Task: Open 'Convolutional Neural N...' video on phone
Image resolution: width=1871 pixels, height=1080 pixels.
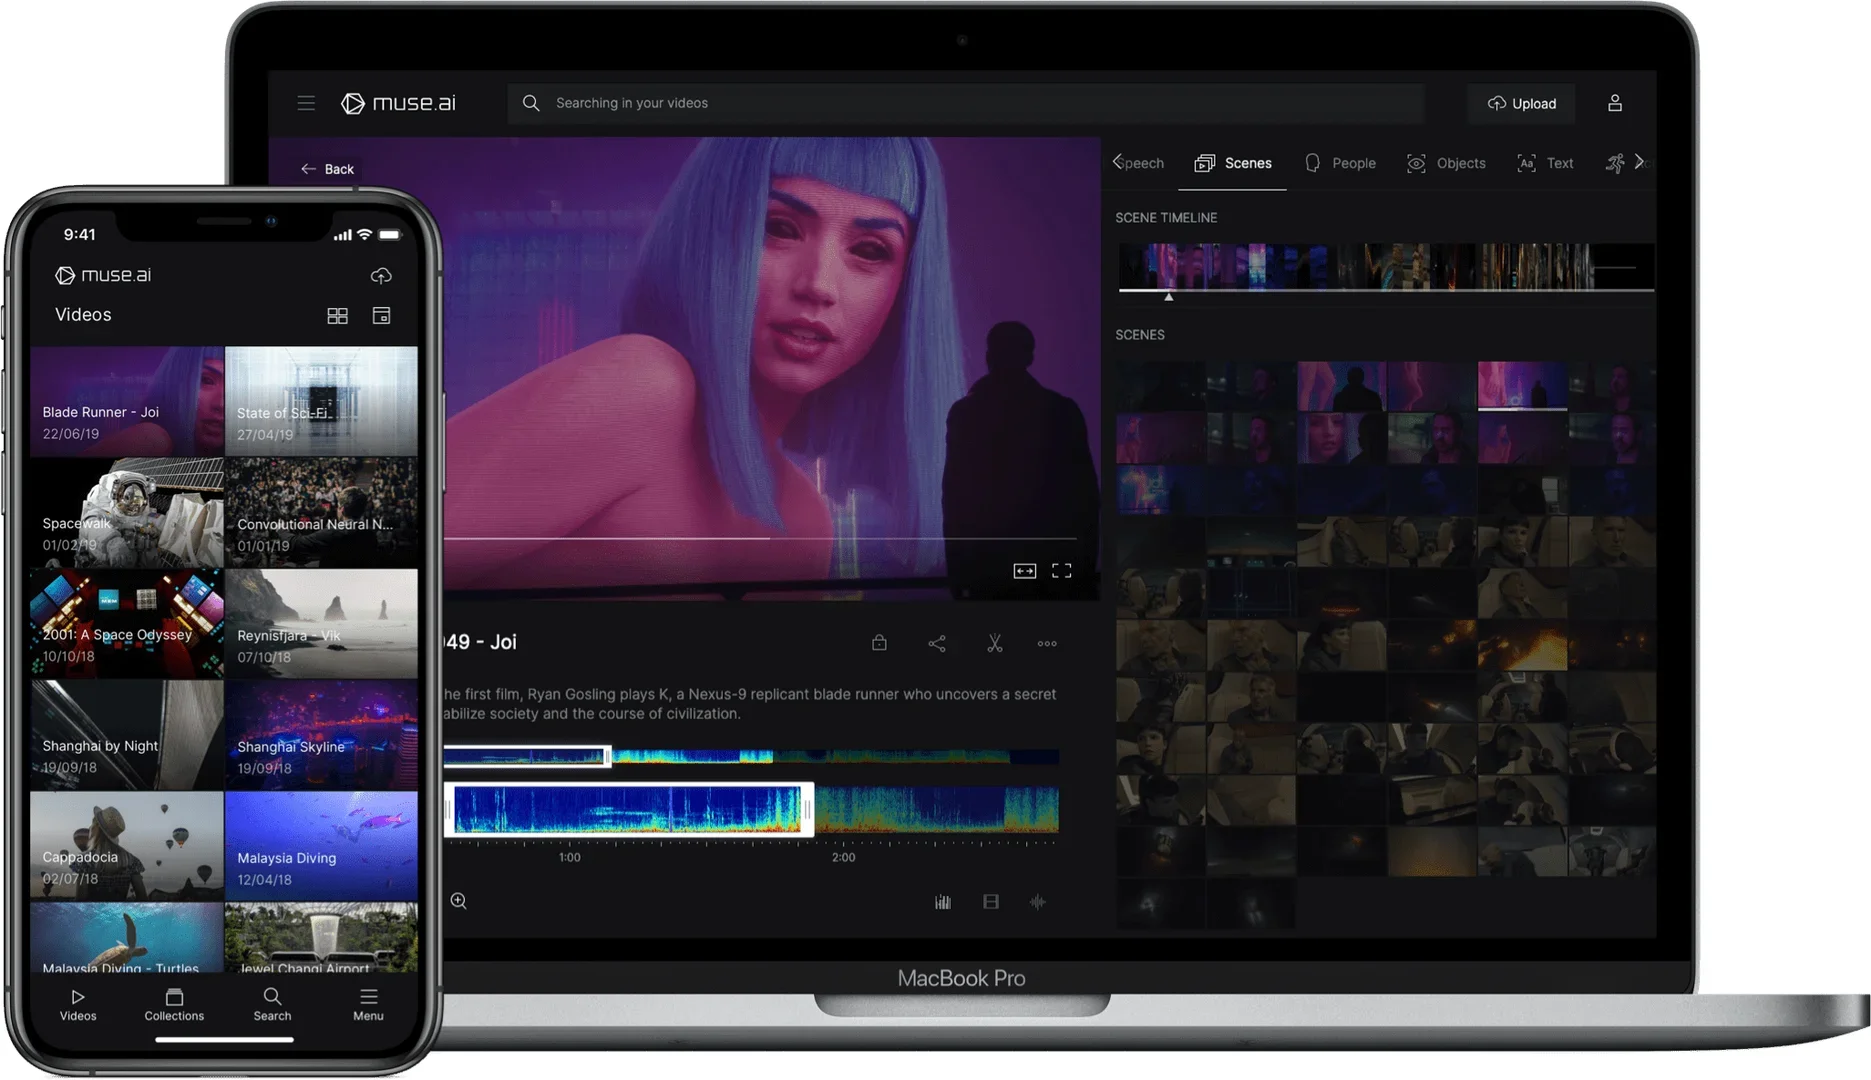Action: (x=321, y=513)
